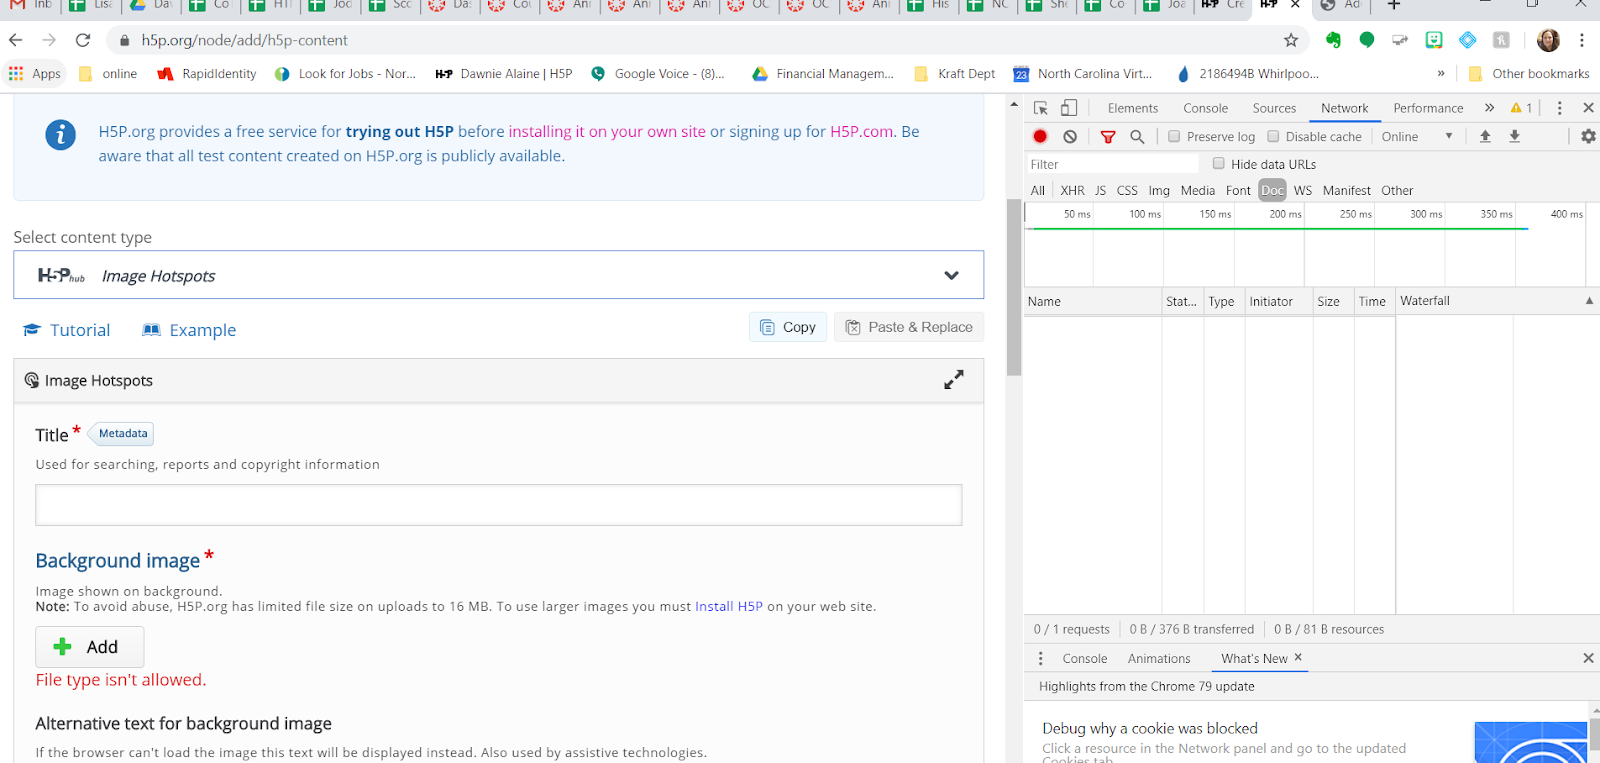Click the address bar URL

point(245,40)
